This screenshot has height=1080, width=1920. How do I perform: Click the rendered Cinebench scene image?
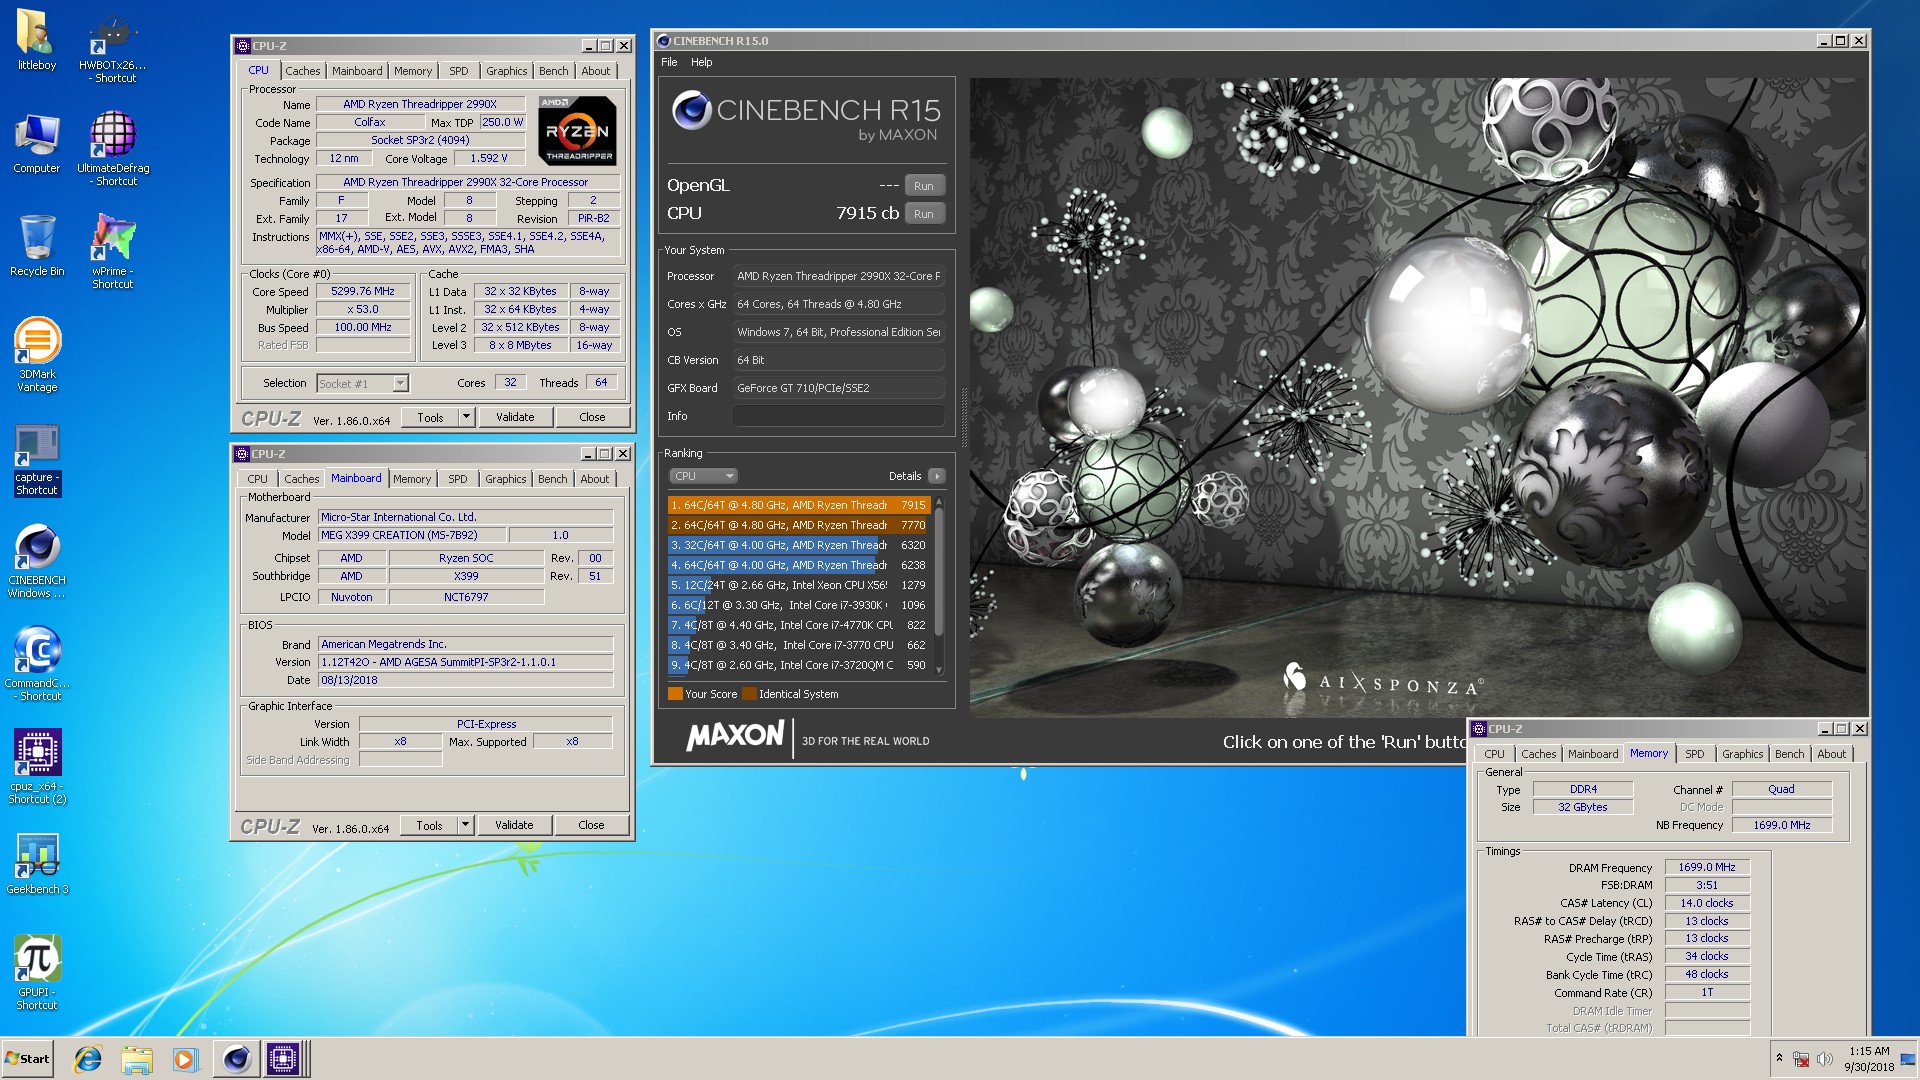(x=1418, y=397)
